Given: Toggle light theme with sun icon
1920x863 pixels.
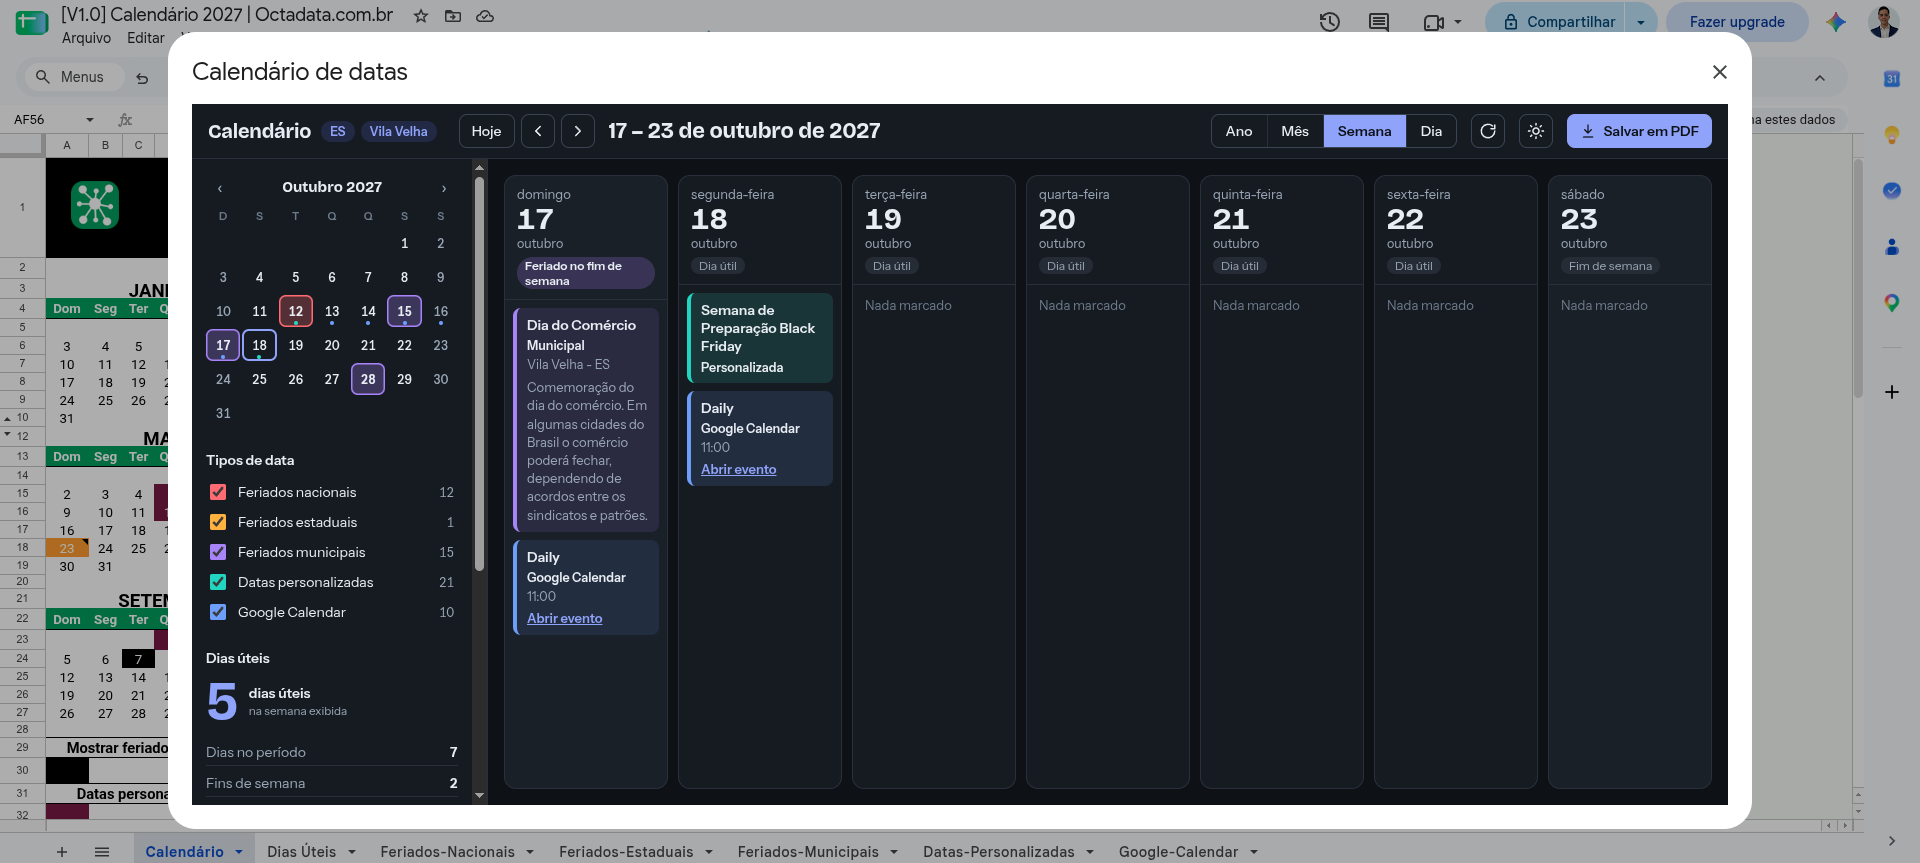Looking at the screenshot, I should pyautogui.click(x=1536, y=131).
